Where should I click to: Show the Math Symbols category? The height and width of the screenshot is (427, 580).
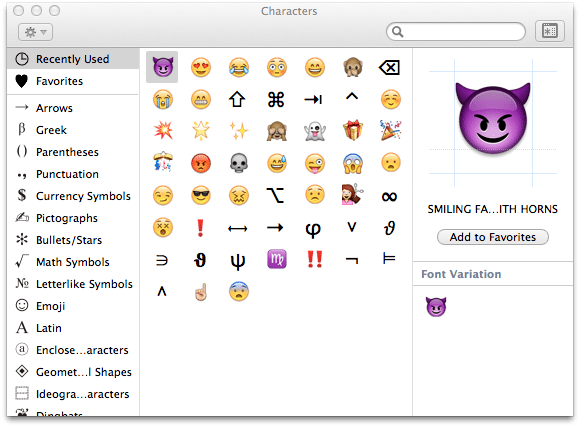click(x=73, y=262)
